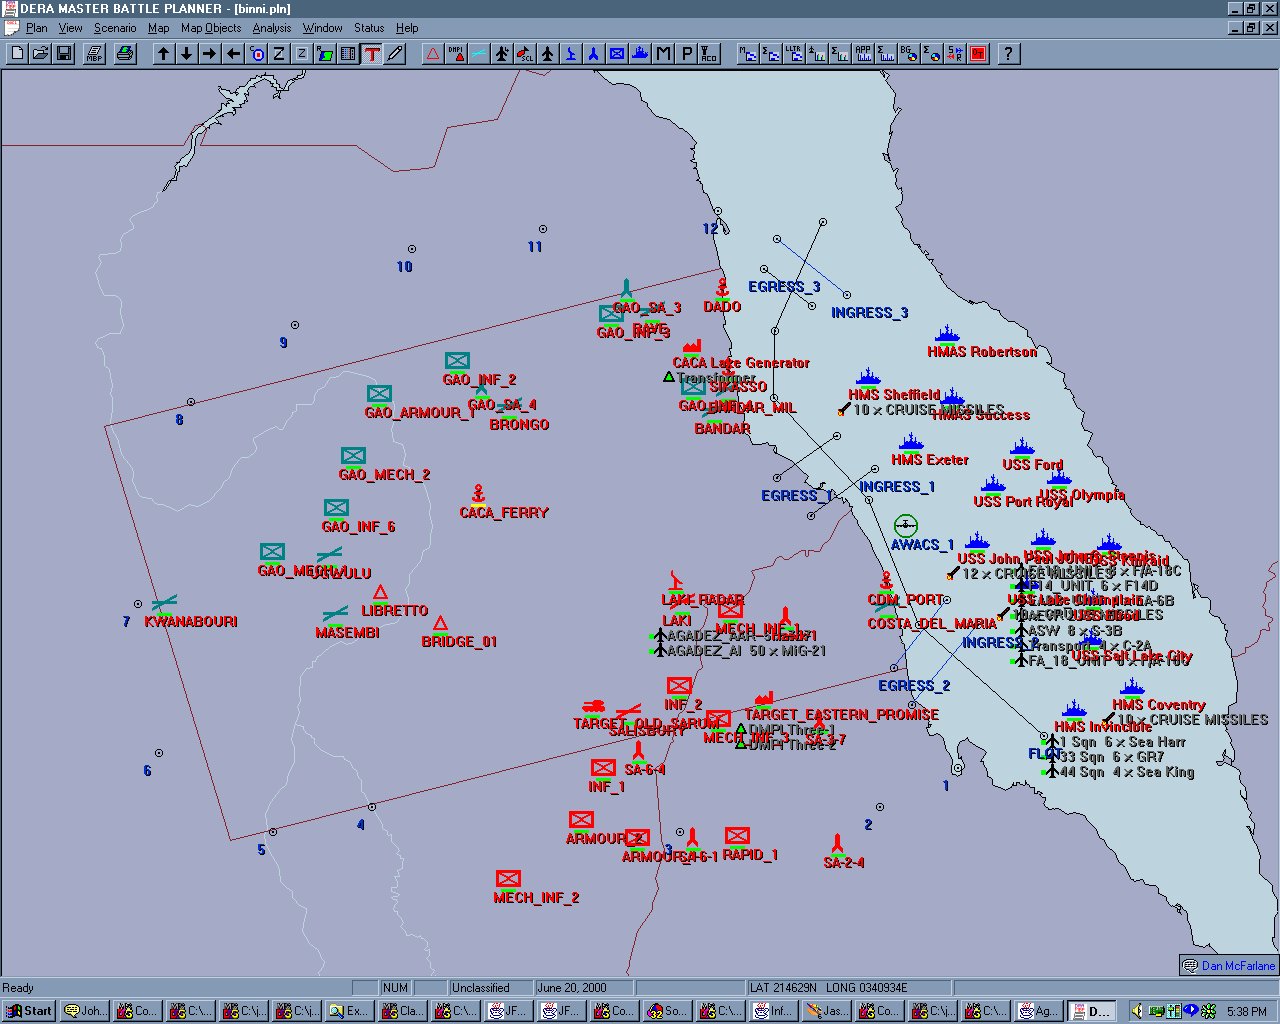Open the Scenario menu

(x=114, y=28)
